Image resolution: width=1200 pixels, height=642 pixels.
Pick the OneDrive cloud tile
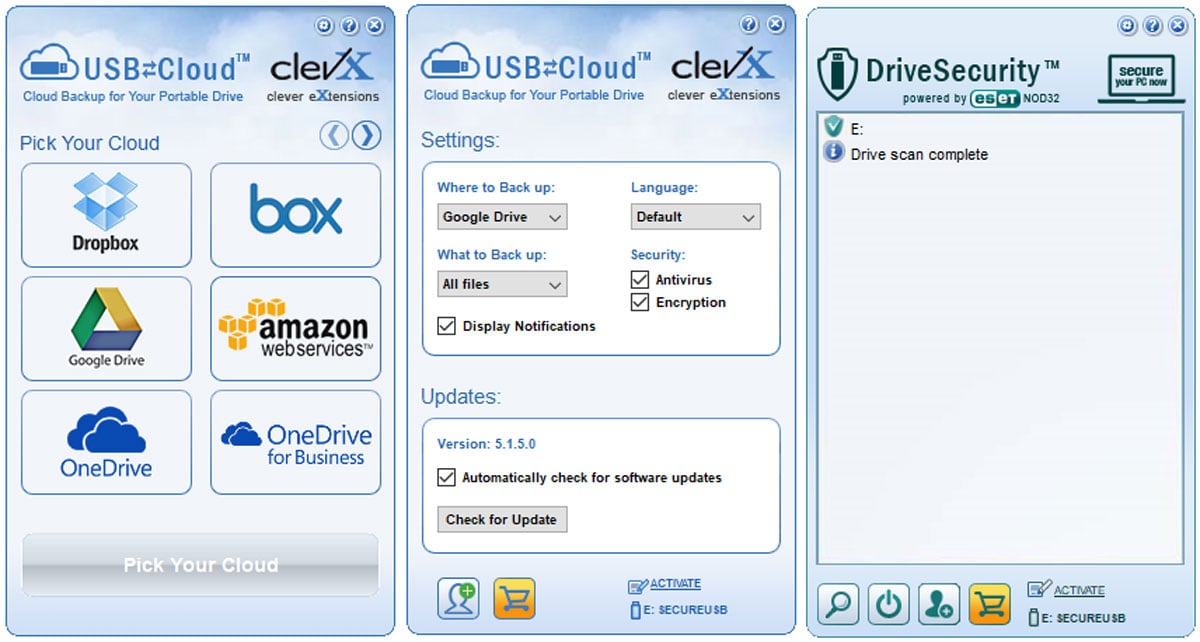click(106, 442)
